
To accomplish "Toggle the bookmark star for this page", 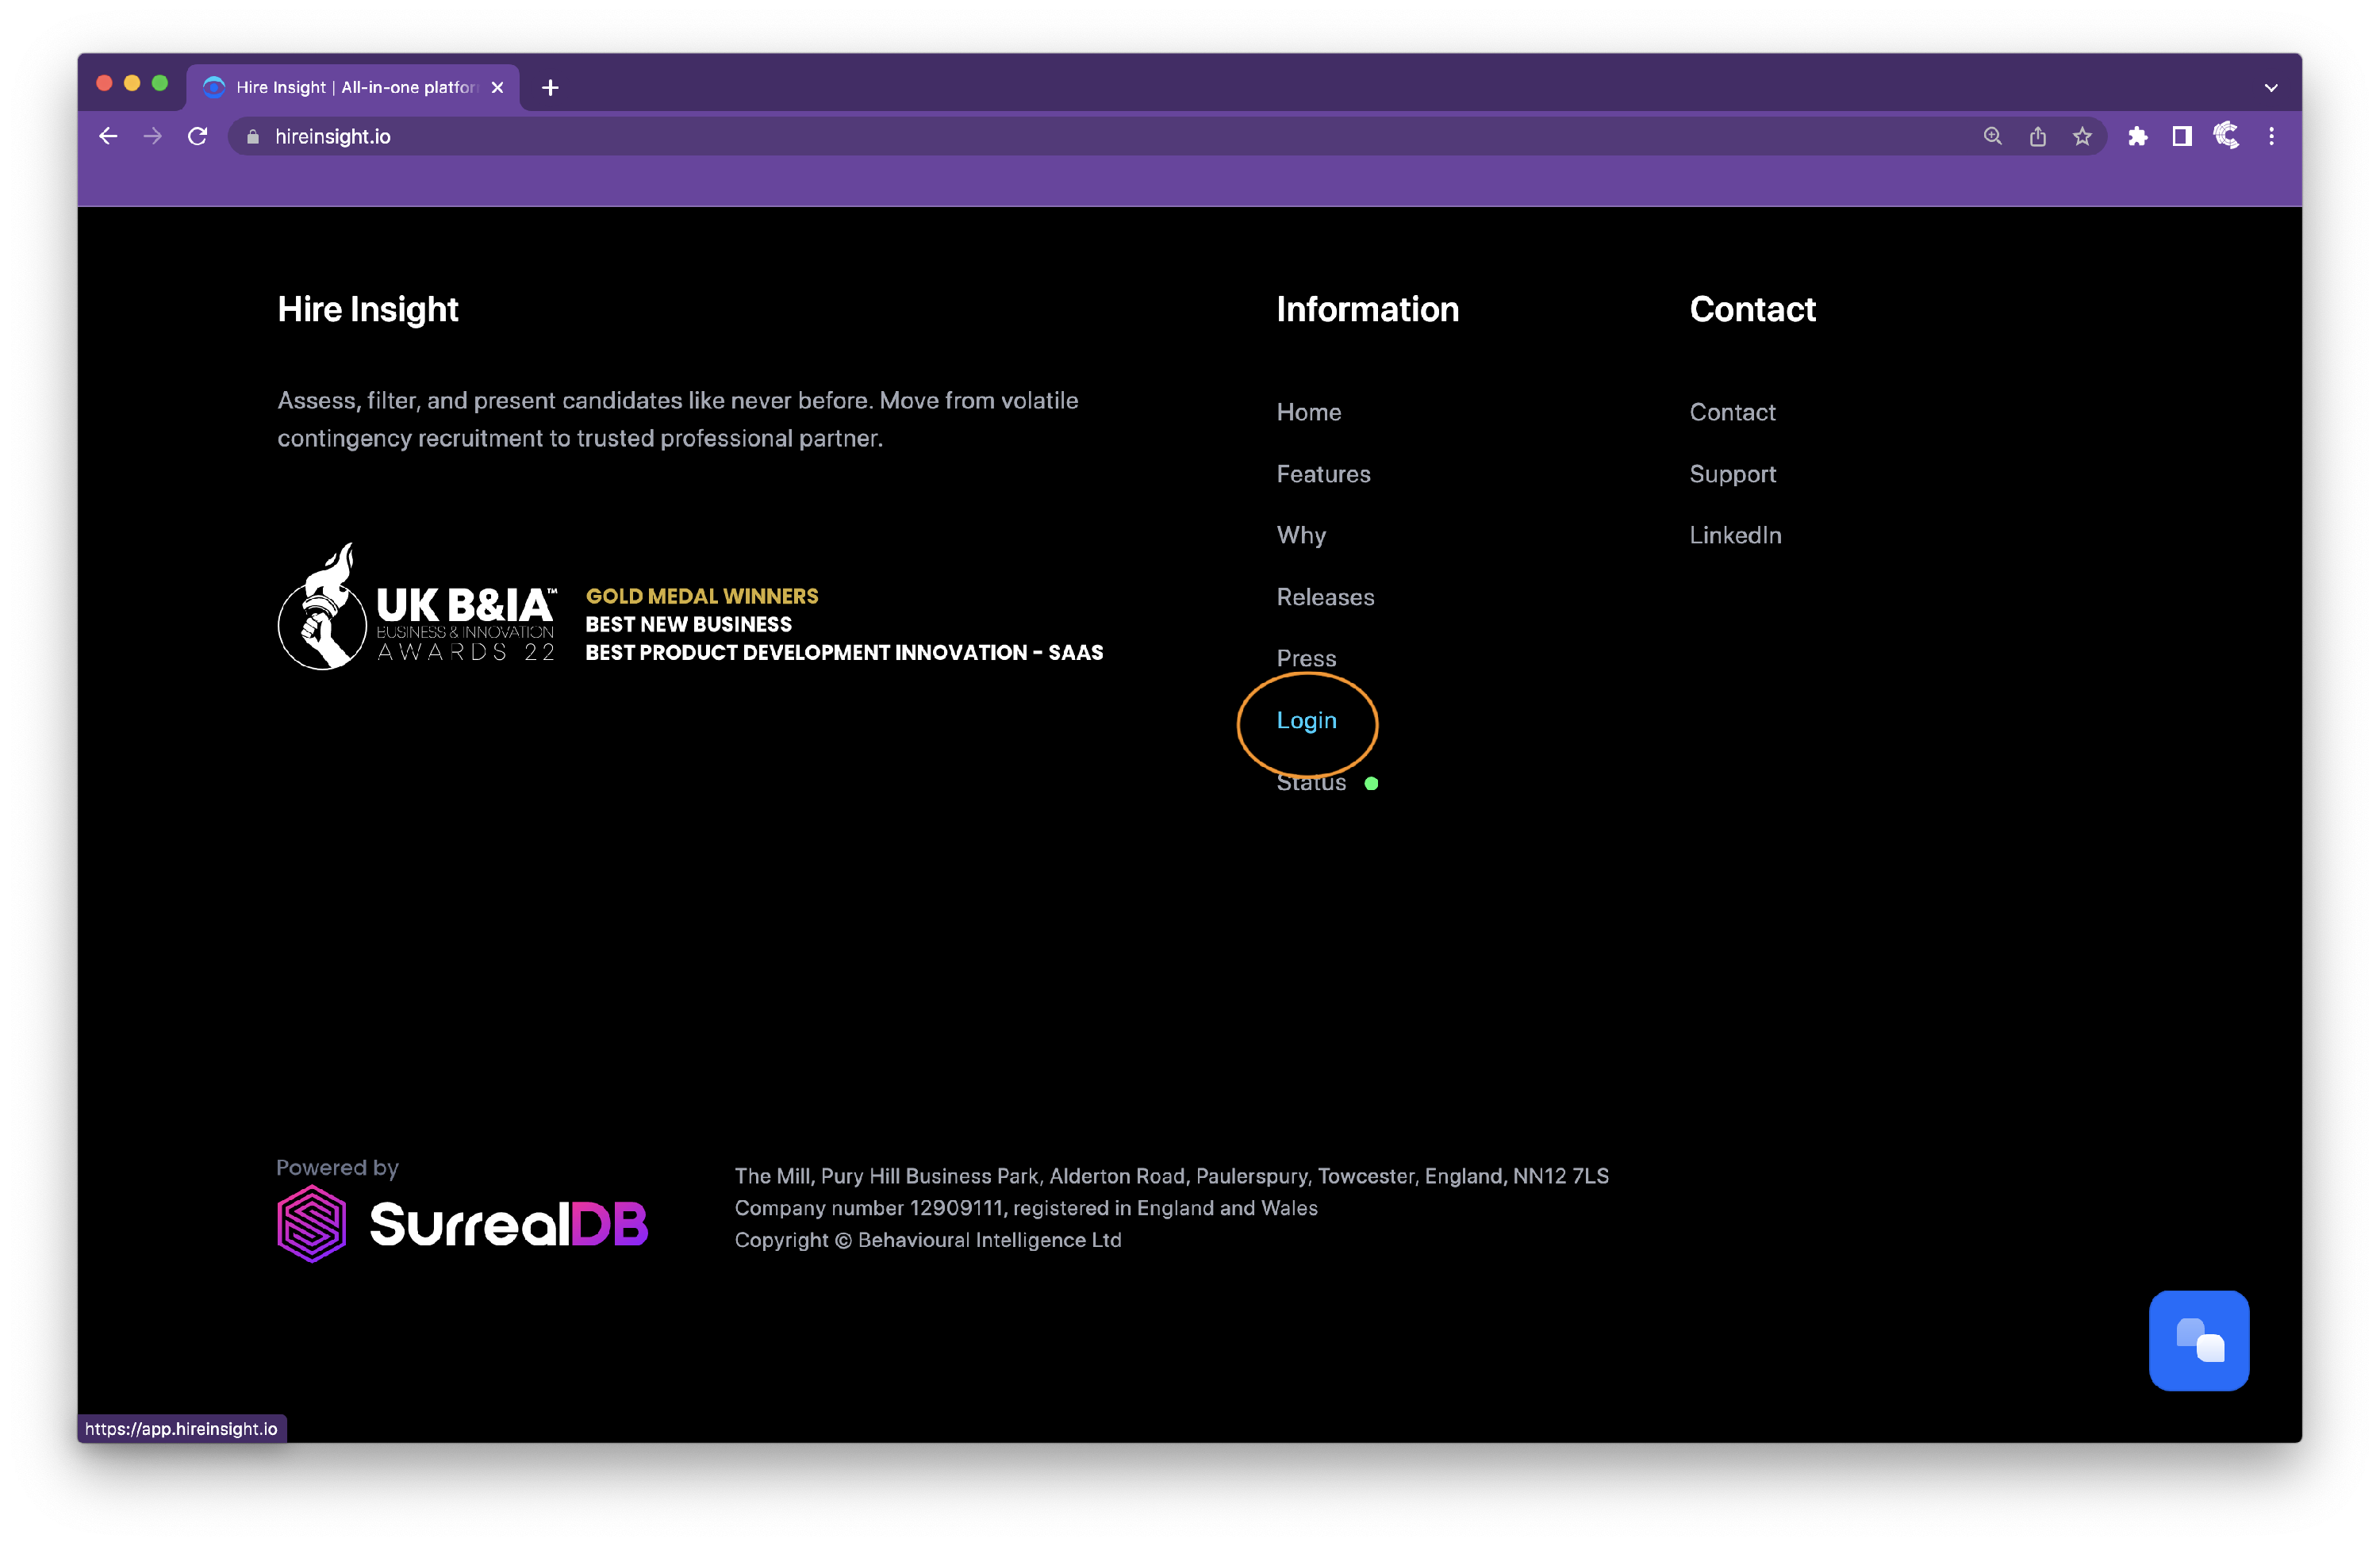I will pyautogui.click(x=2084, y=136).
